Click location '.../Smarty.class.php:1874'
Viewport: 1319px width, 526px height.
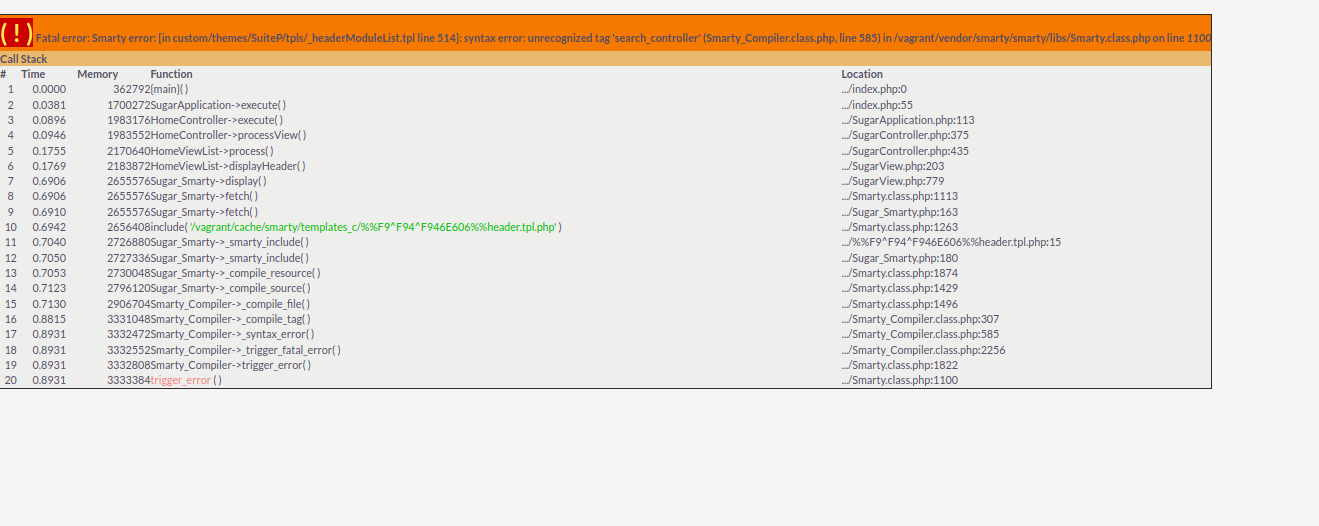900,273
